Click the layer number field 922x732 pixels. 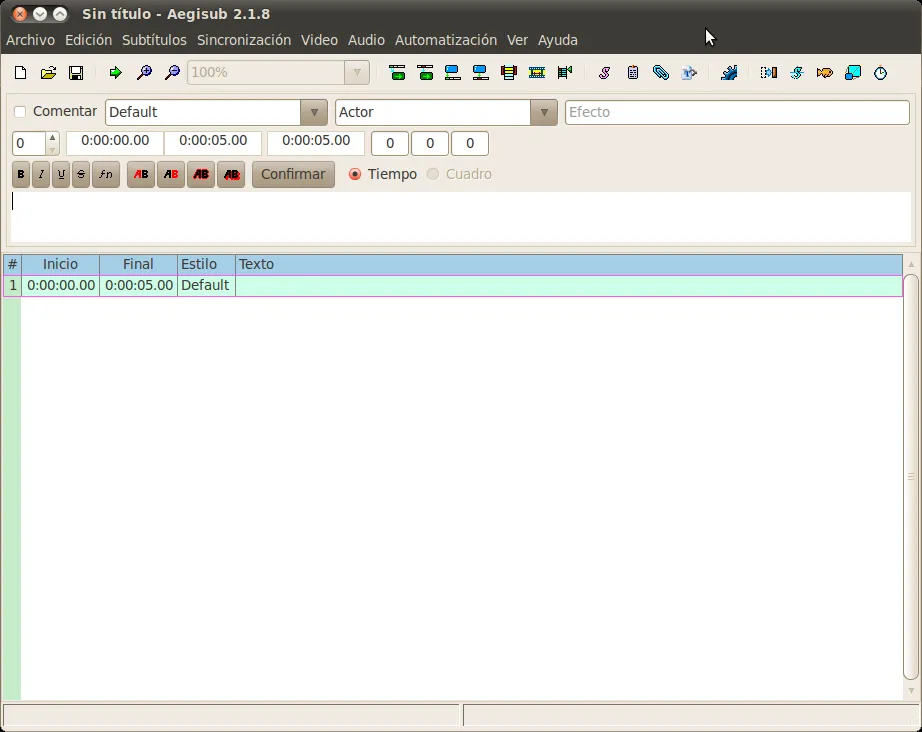29,143
